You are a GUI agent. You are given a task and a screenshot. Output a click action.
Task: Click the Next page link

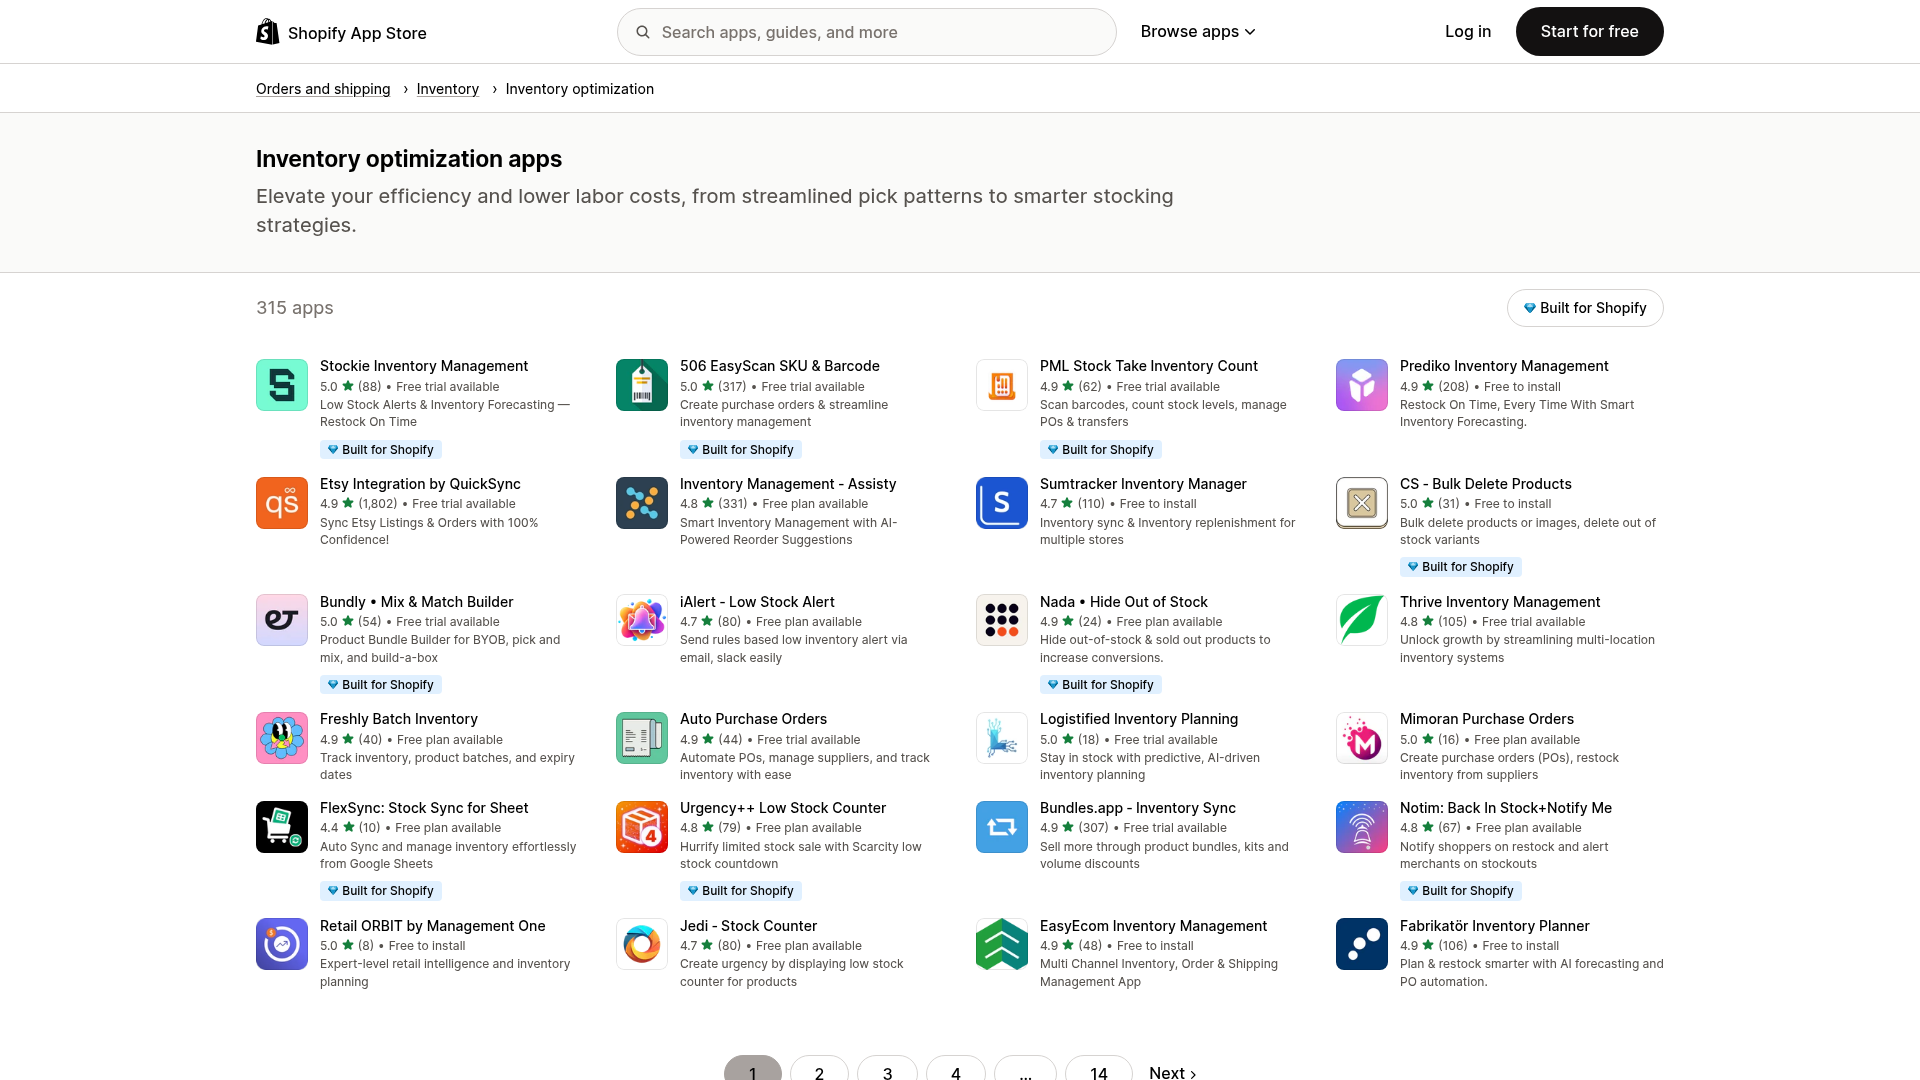pos(1173,1072)
